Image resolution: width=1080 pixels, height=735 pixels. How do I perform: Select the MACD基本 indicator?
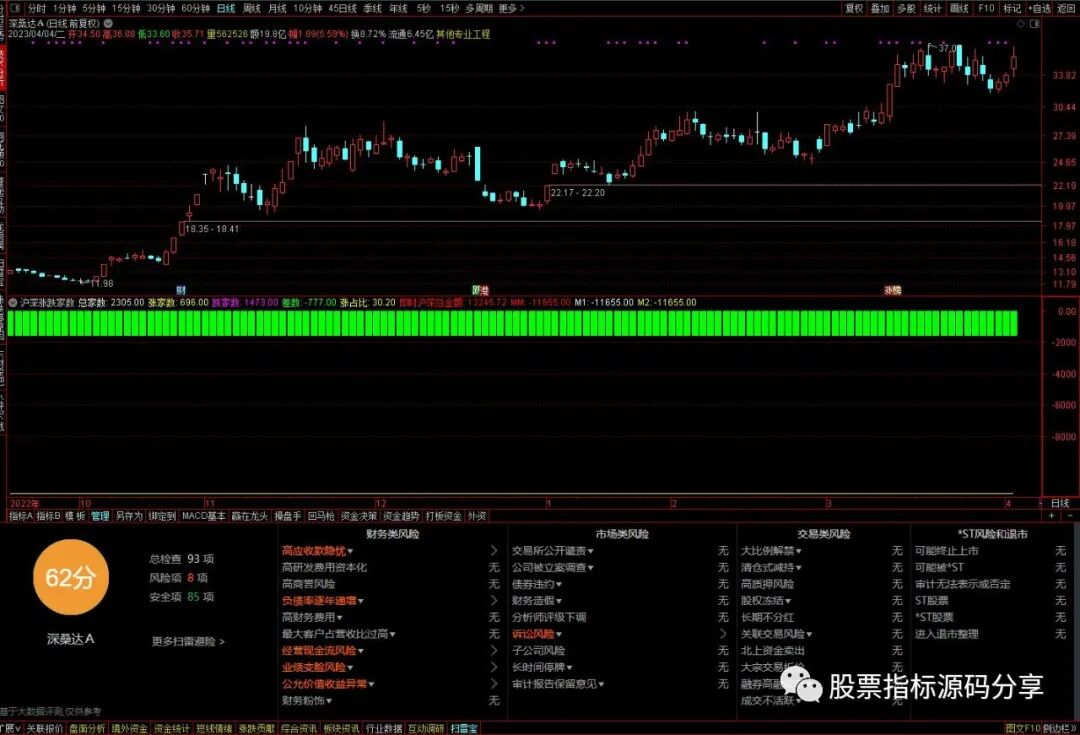pos(203,516)
